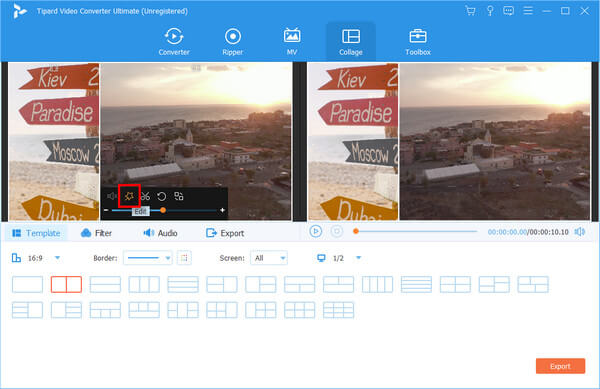Select the four vertical columns template
600x389 pixels.
point(377,285)
